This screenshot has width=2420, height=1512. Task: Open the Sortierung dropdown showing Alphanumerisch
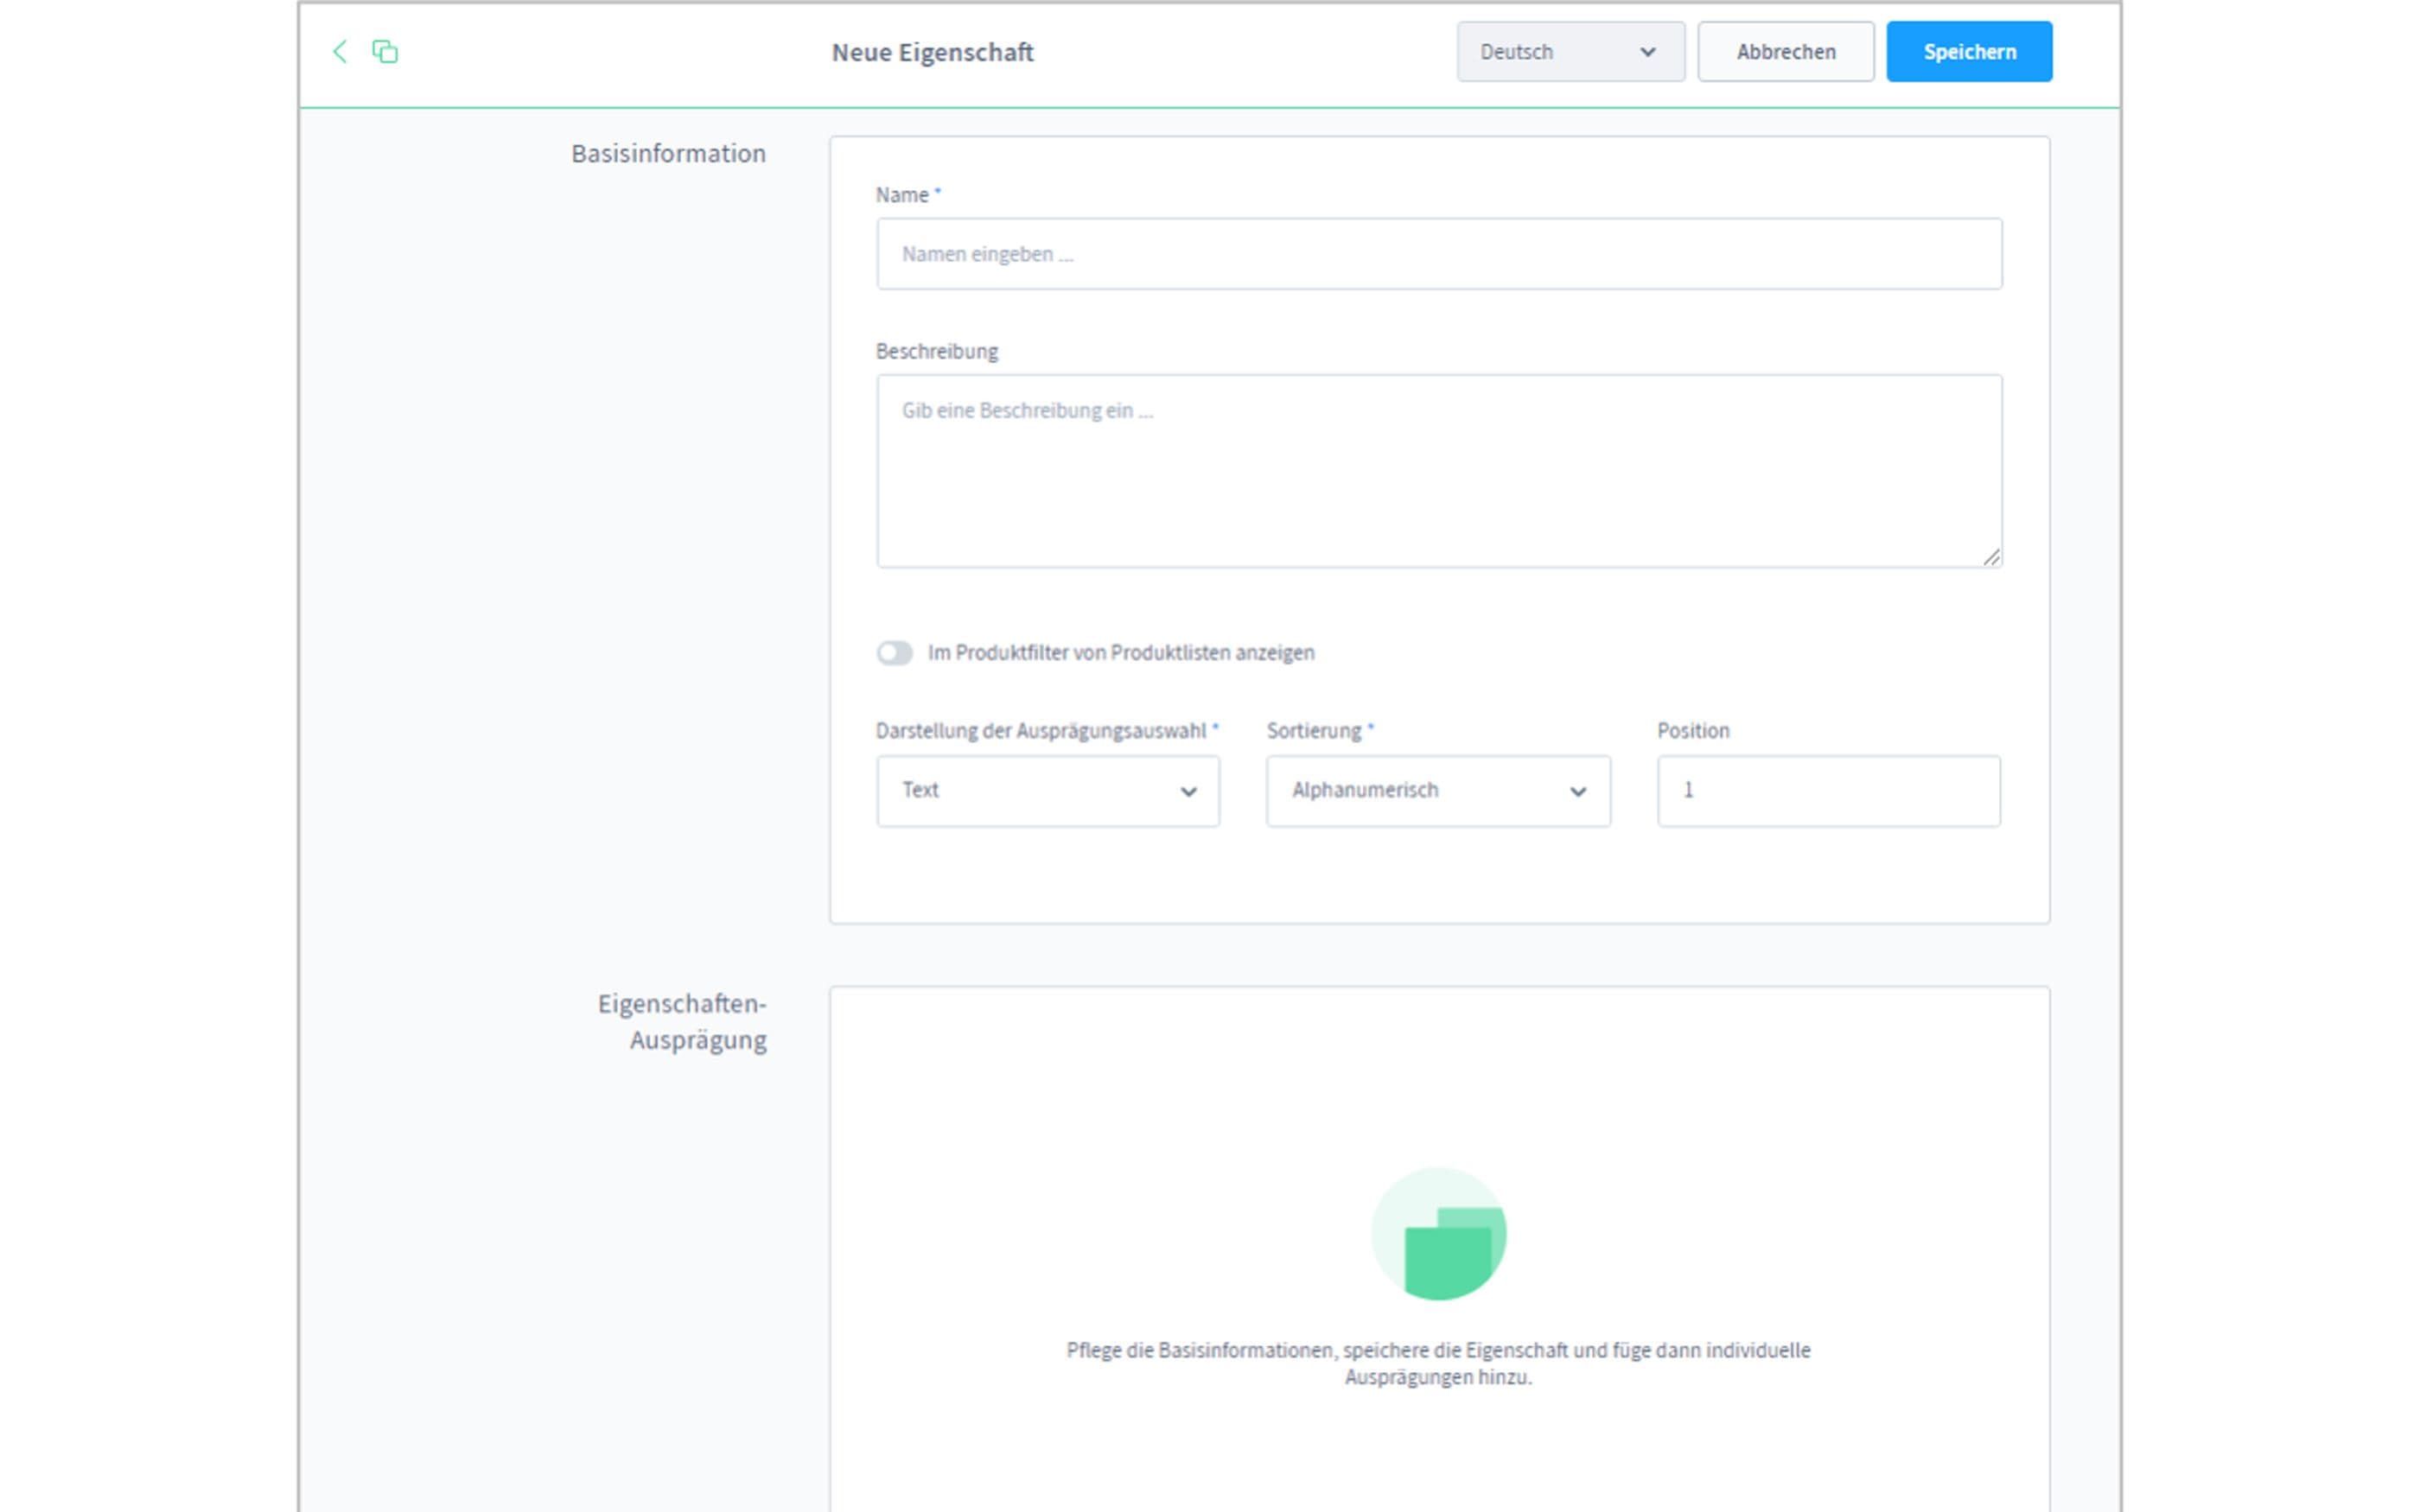(1437, 791)
